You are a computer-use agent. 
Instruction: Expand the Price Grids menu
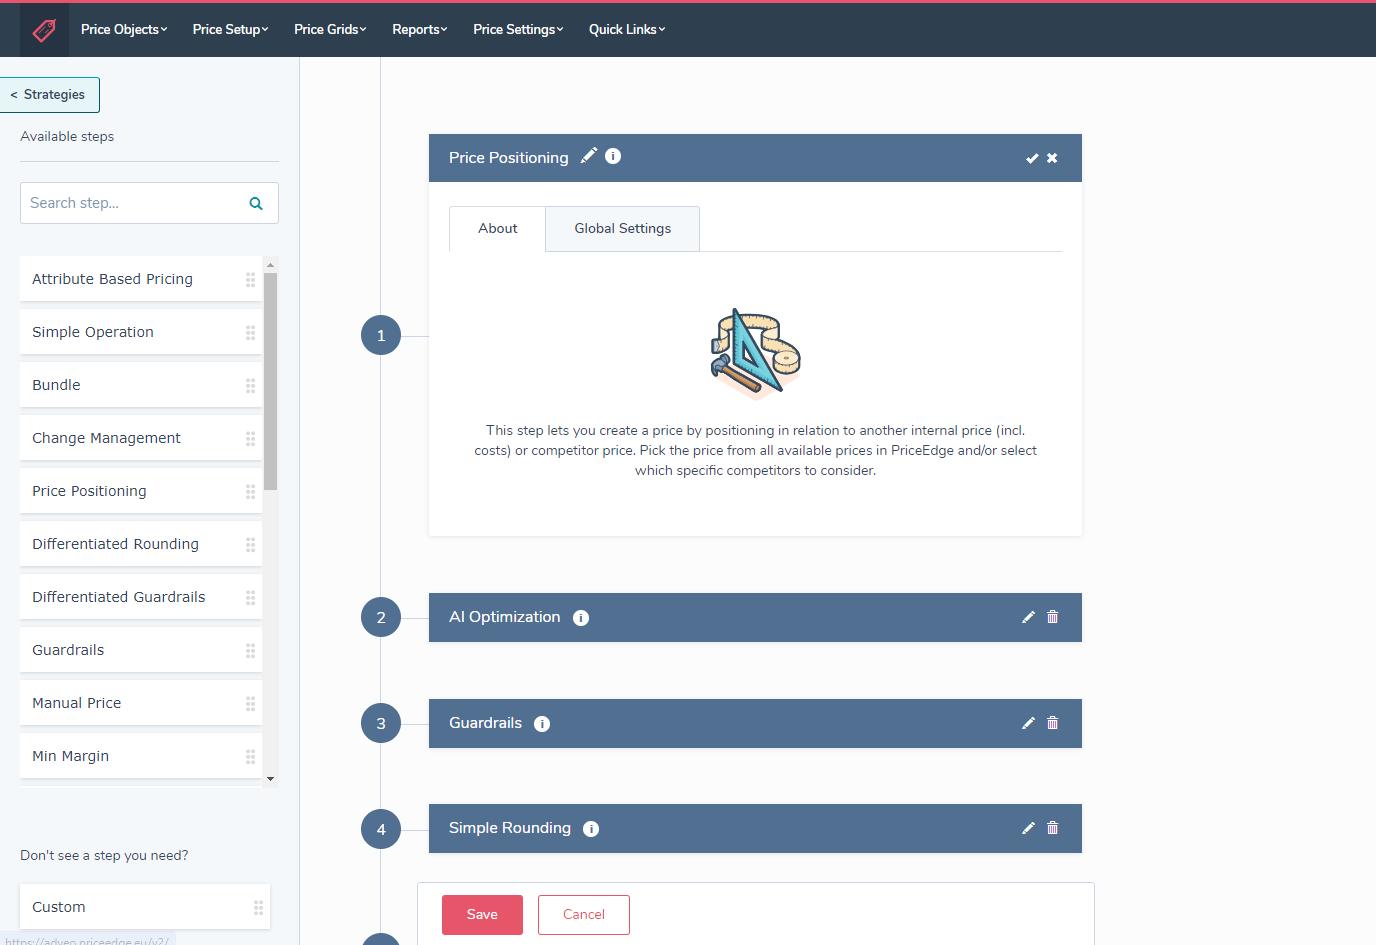pos(330,30)
